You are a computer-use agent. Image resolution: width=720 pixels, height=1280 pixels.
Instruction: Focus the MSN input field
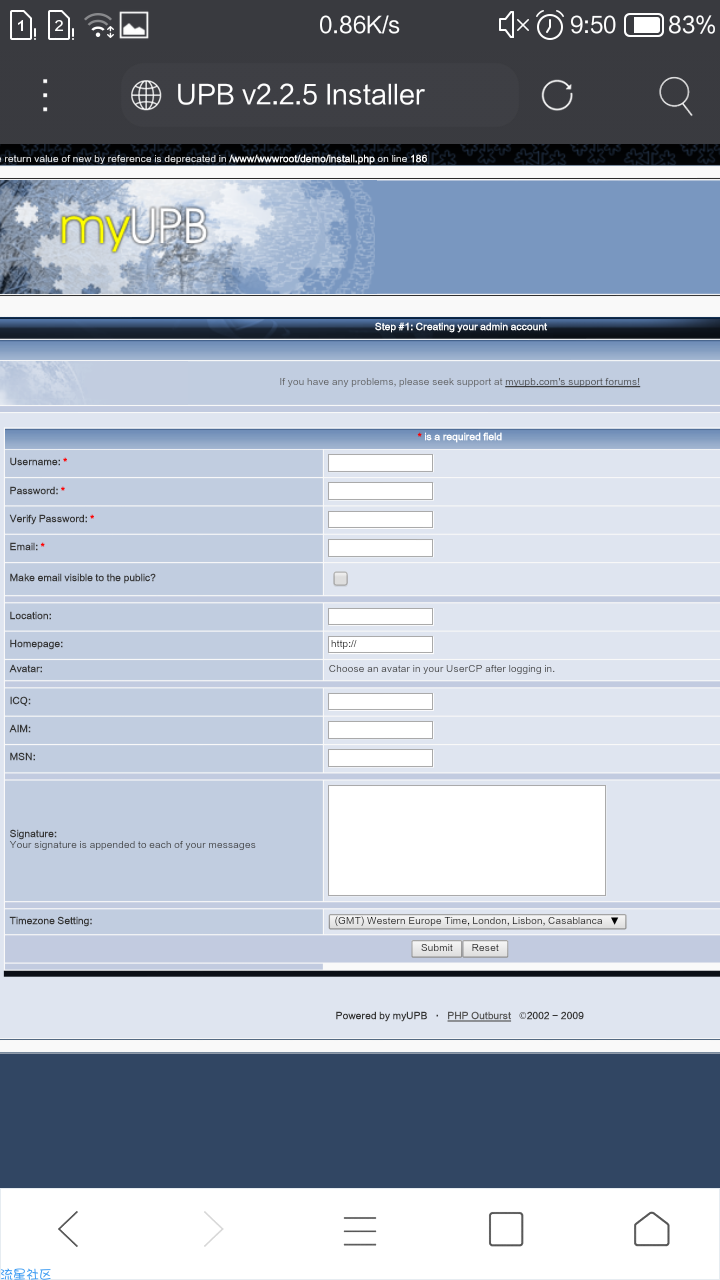(x=380, y=758)
